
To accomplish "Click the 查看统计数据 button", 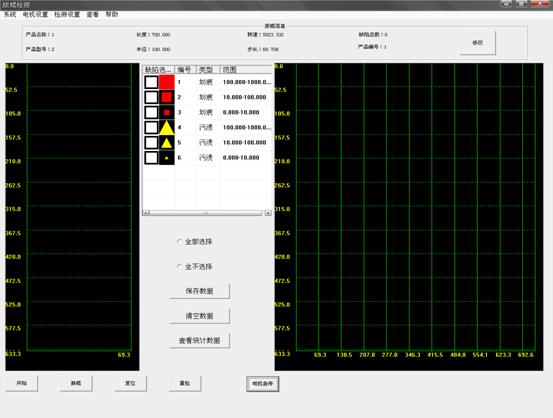I will point(200,340).
